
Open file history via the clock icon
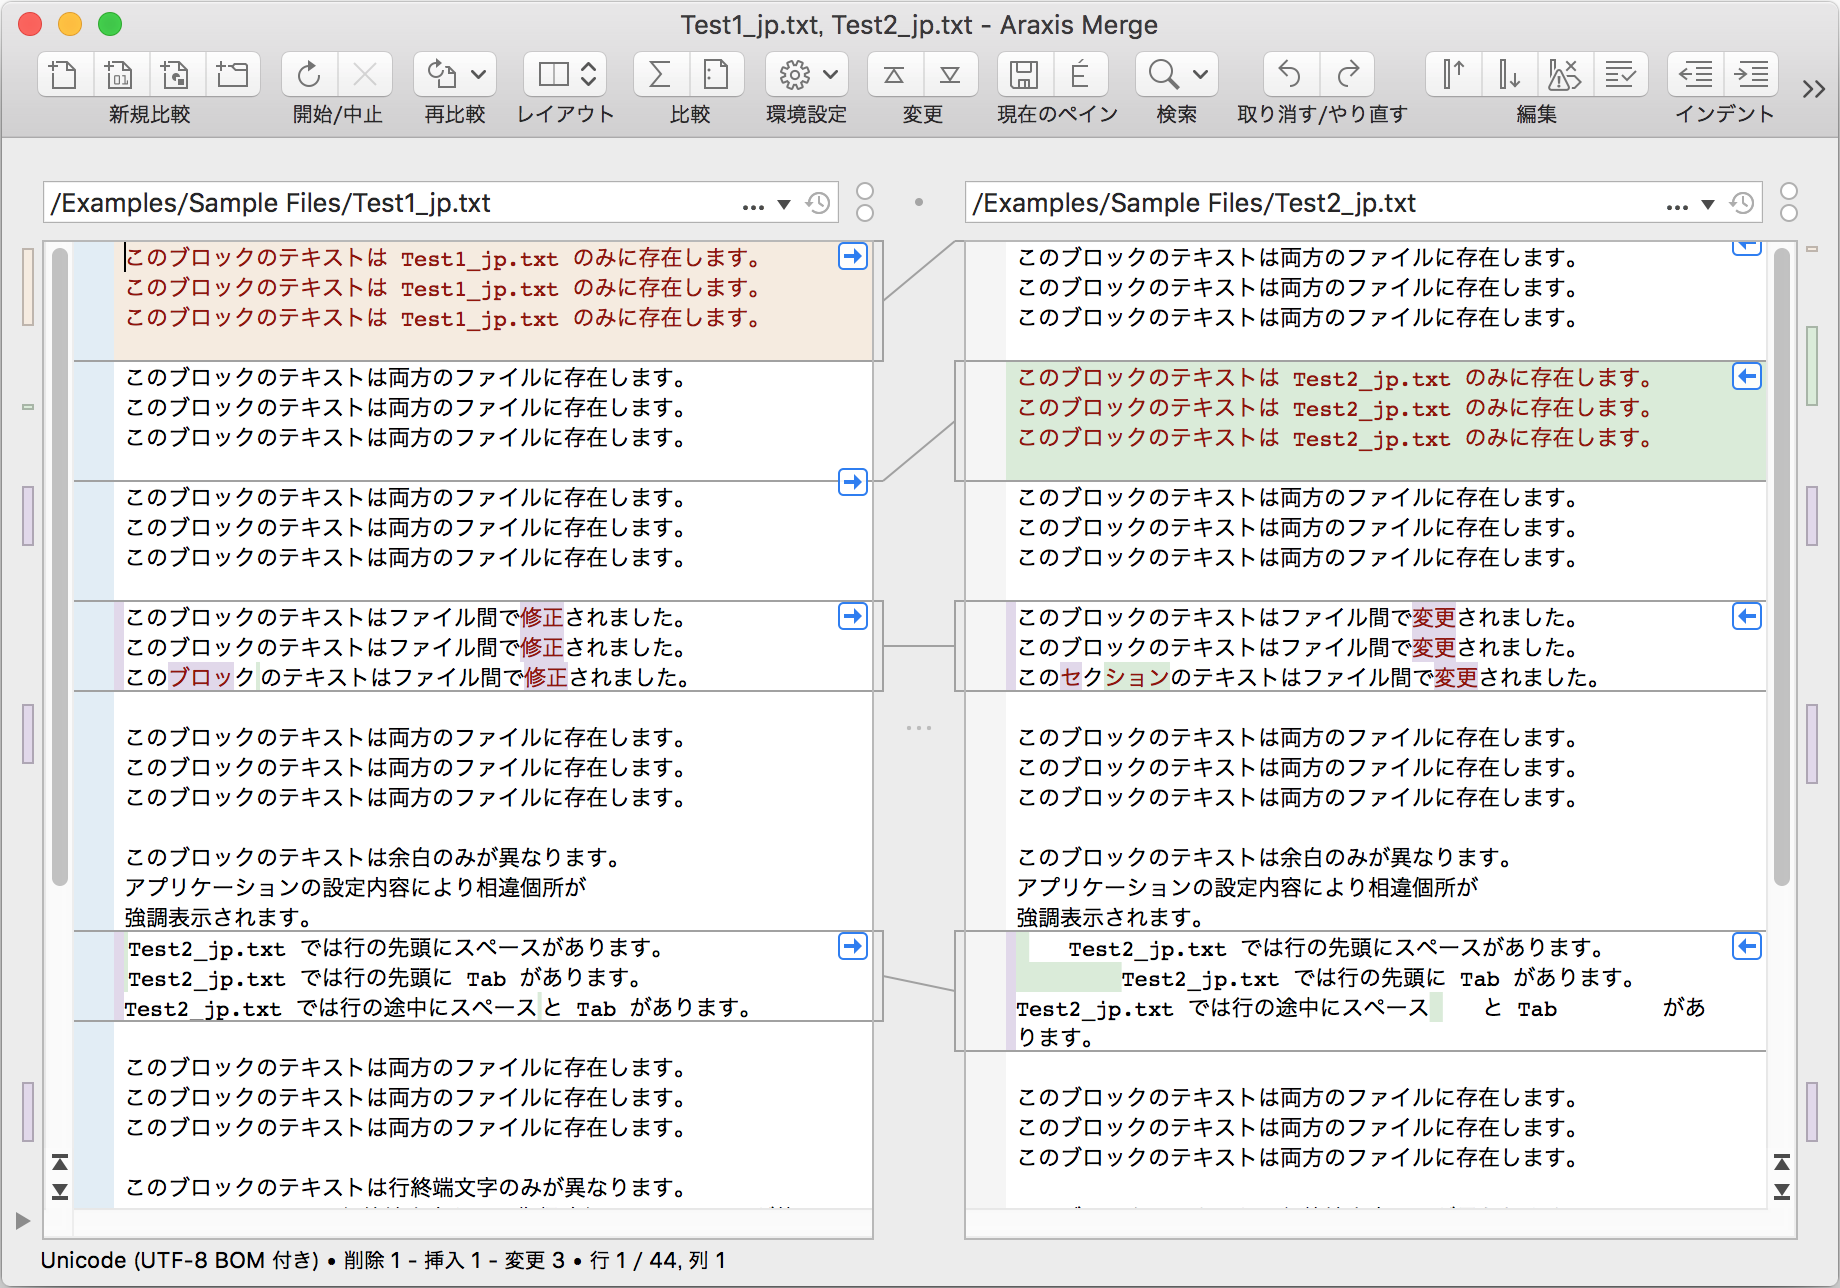tap(818, 202)
